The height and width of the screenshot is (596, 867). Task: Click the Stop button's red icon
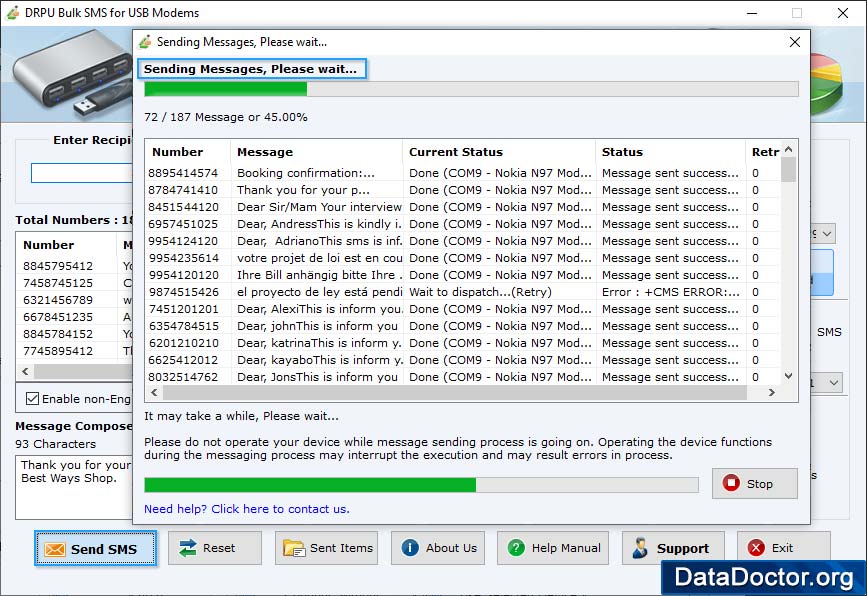(731, 483)
